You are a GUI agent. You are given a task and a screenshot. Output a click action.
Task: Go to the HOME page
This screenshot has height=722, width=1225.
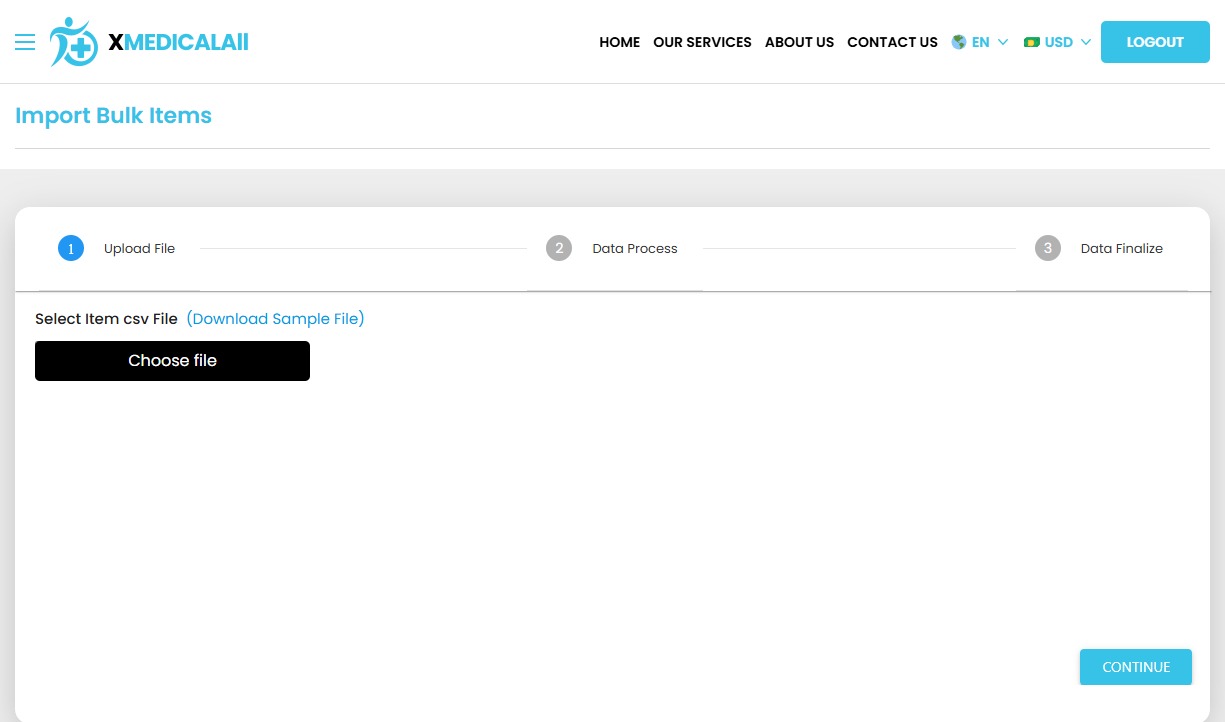coord(619,42)
